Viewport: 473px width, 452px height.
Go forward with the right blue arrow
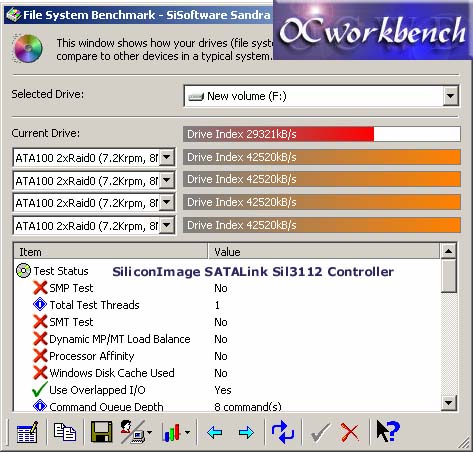tap(246, 433)
